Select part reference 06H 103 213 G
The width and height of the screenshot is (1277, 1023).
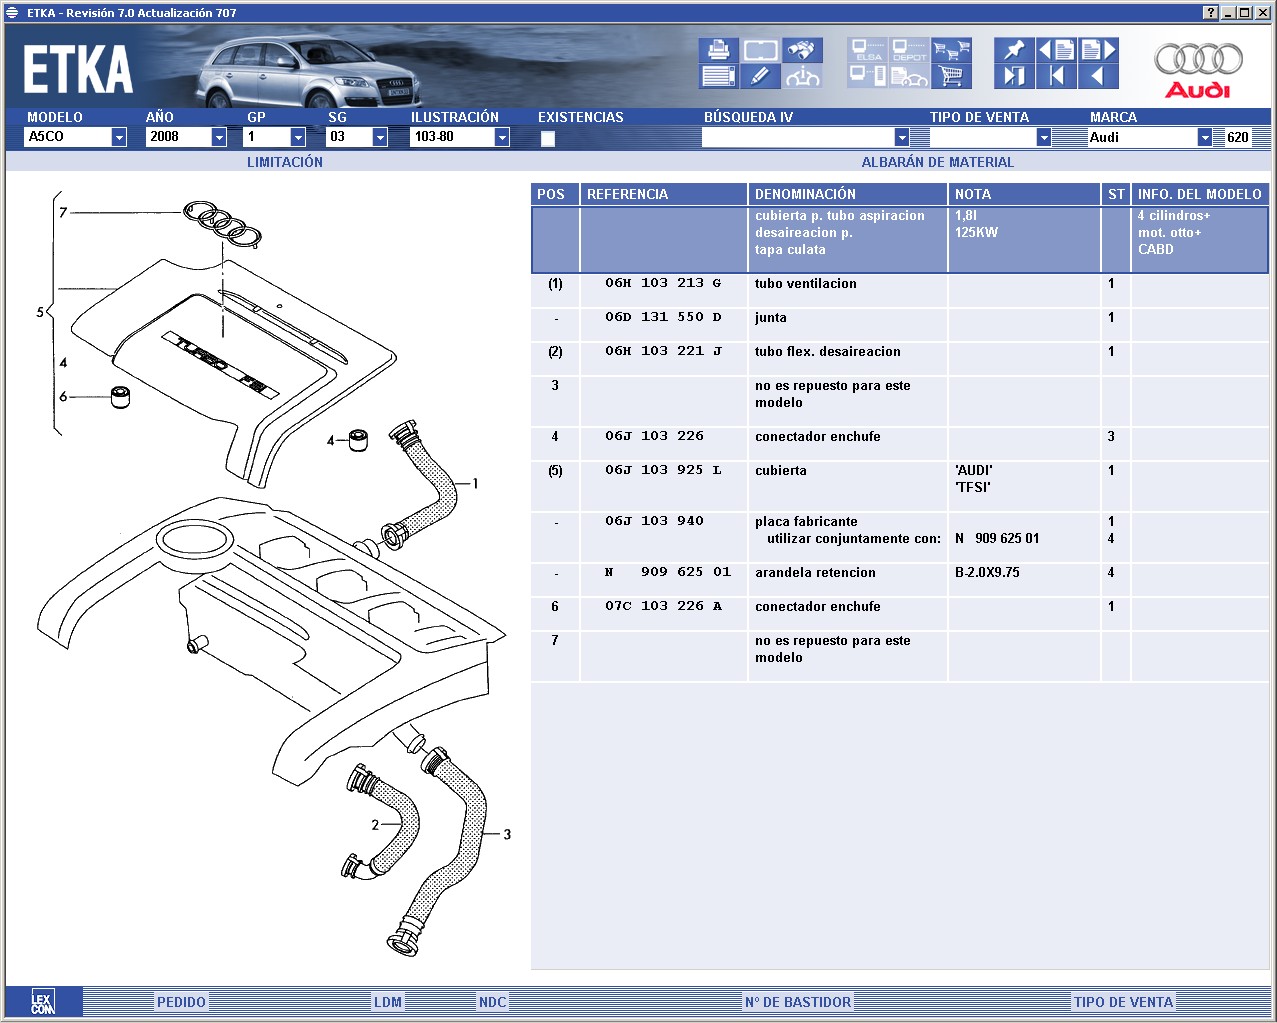tap(663, 283)
